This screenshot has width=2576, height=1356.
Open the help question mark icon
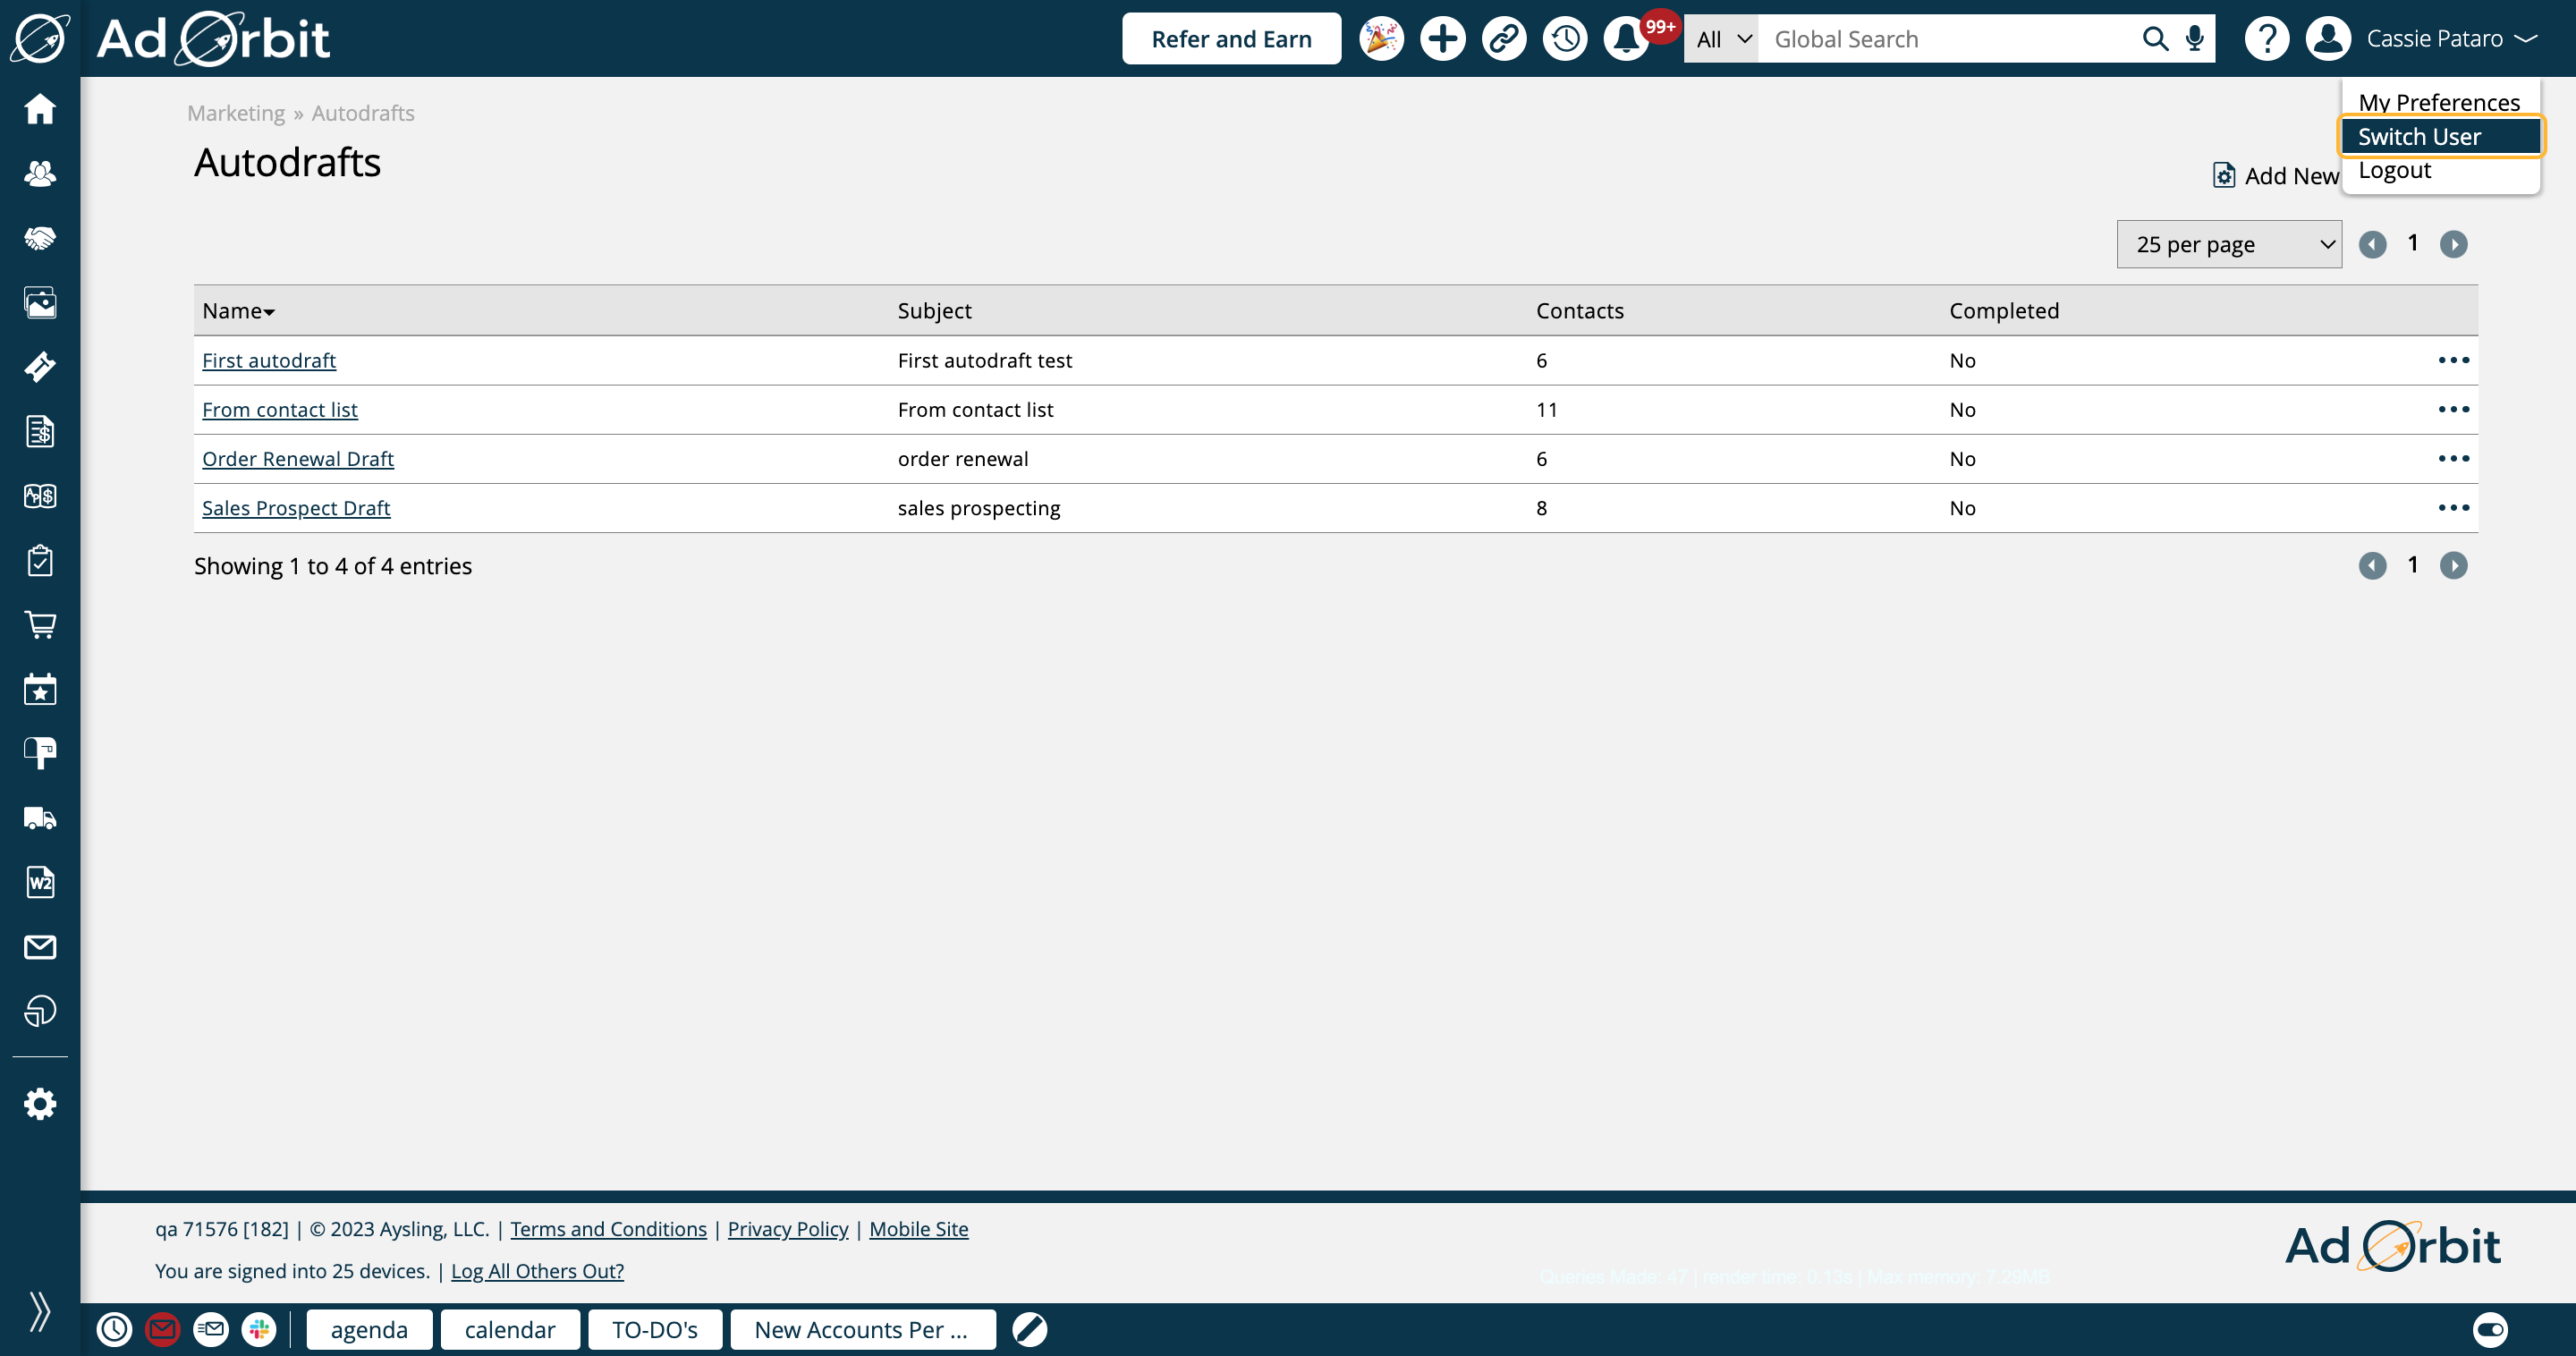[2266, 39]
